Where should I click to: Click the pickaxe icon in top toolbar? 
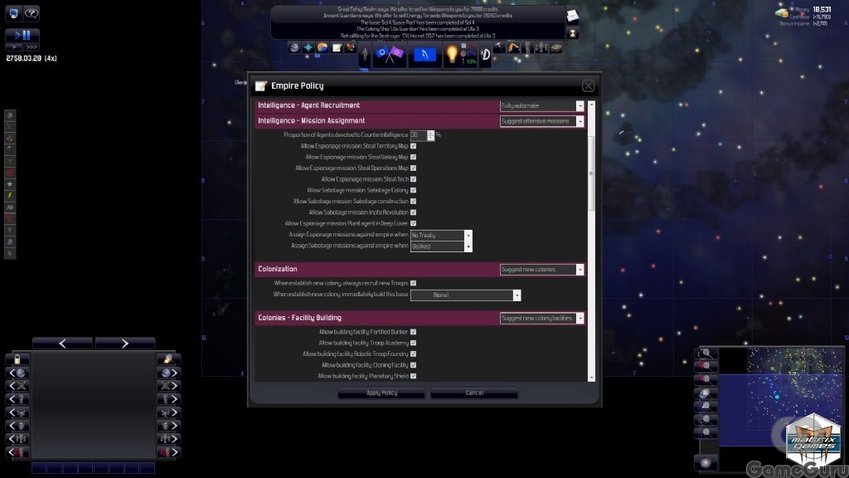coord(499,48)
